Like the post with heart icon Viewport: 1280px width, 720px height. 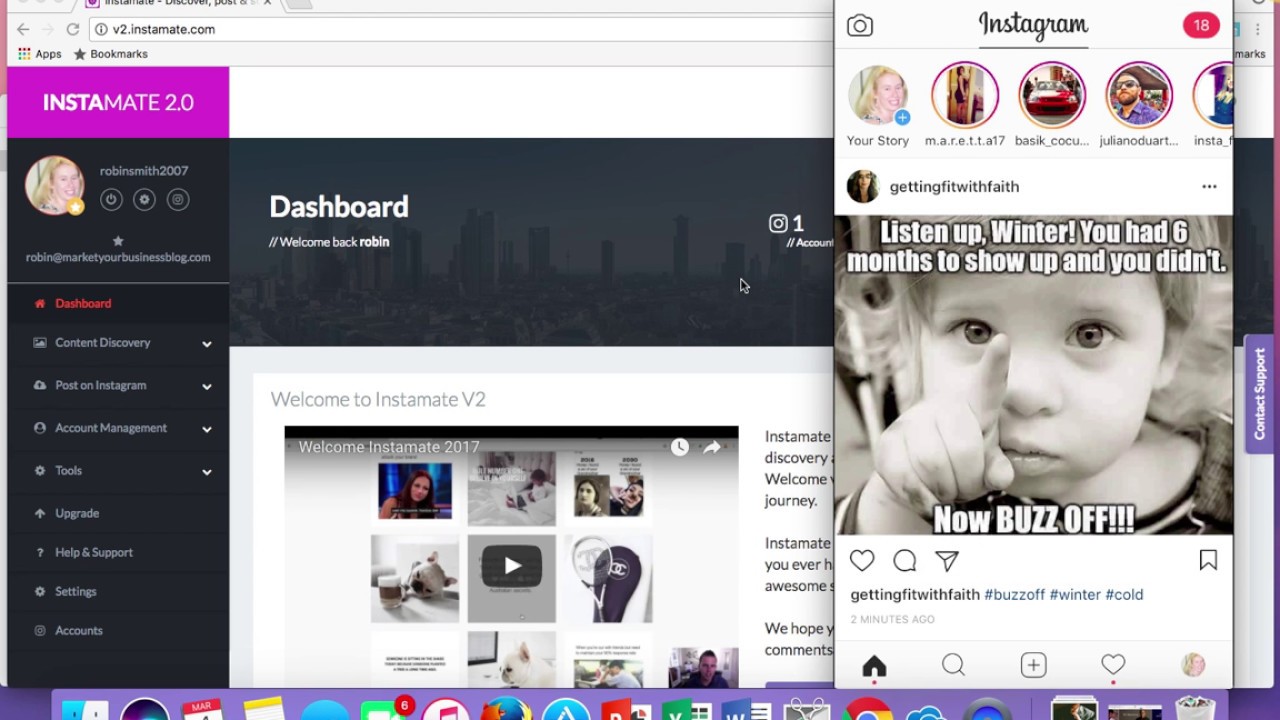[862, 561]
